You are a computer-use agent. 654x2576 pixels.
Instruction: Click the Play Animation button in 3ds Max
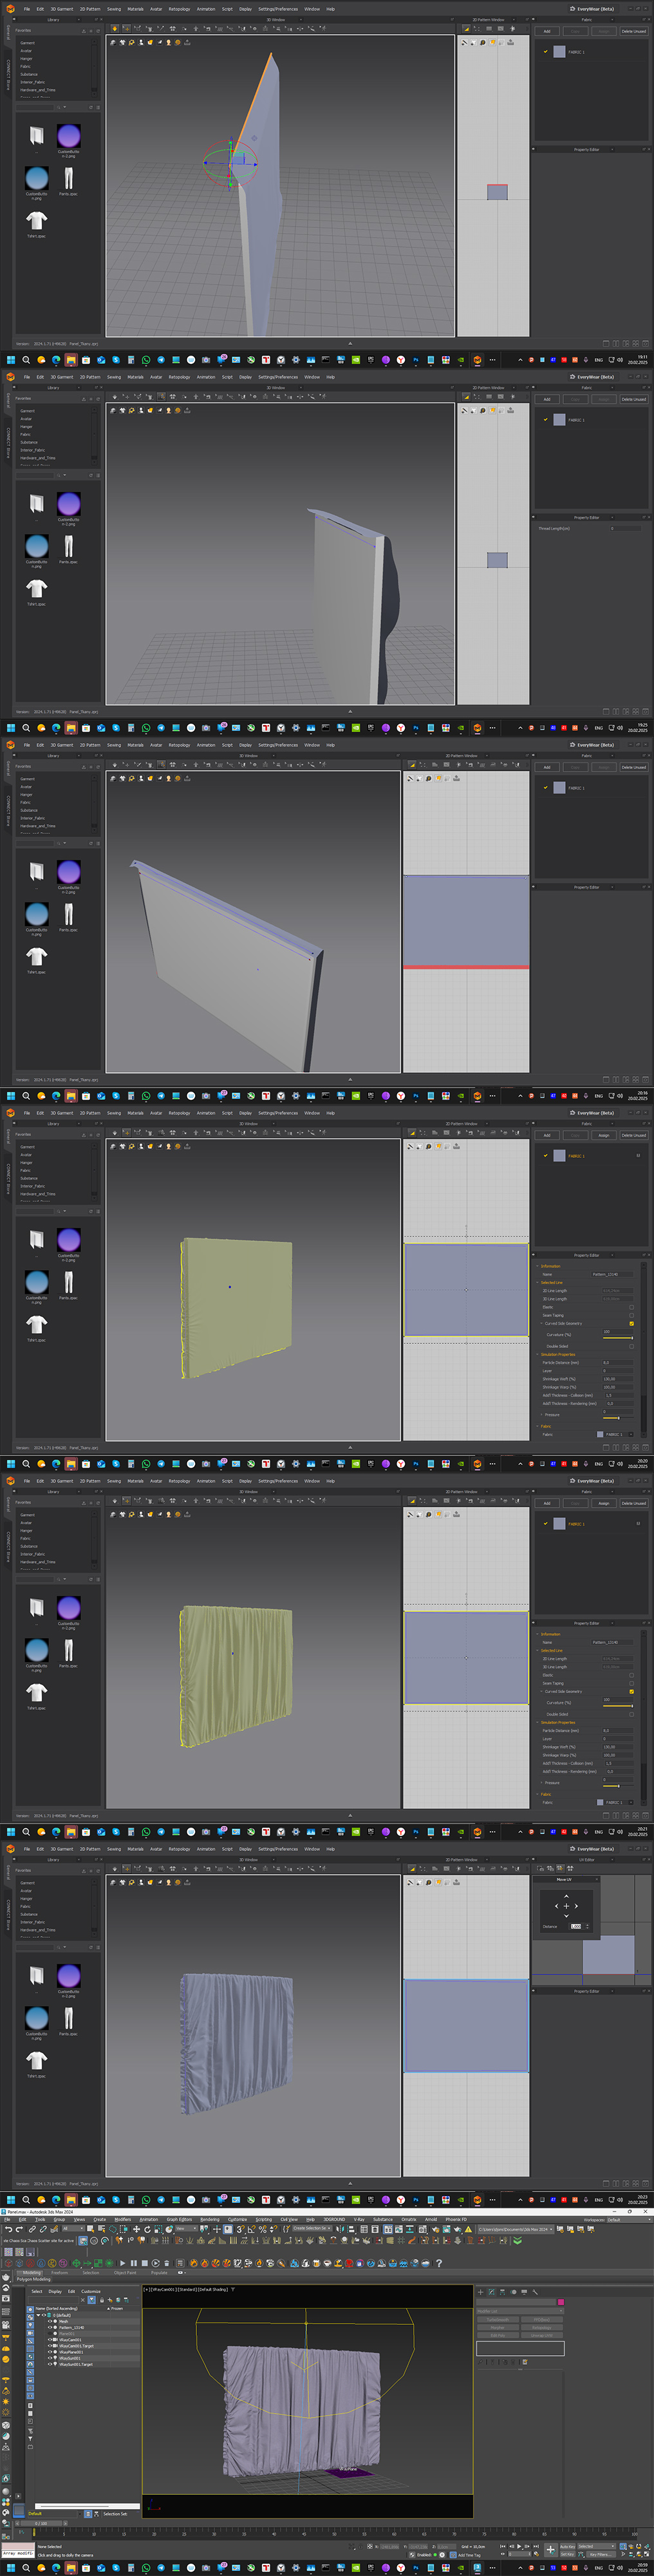click(519, 2546)
